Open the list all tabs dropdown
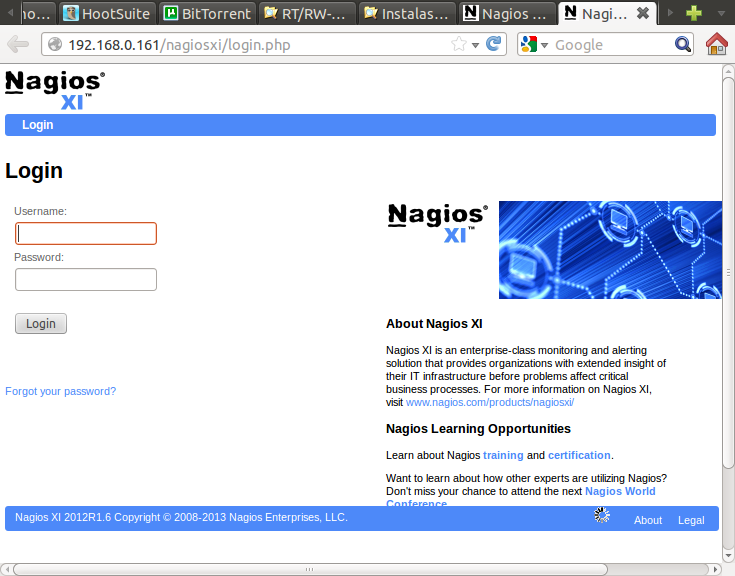735x576 pixels. [x=721, y=13]
